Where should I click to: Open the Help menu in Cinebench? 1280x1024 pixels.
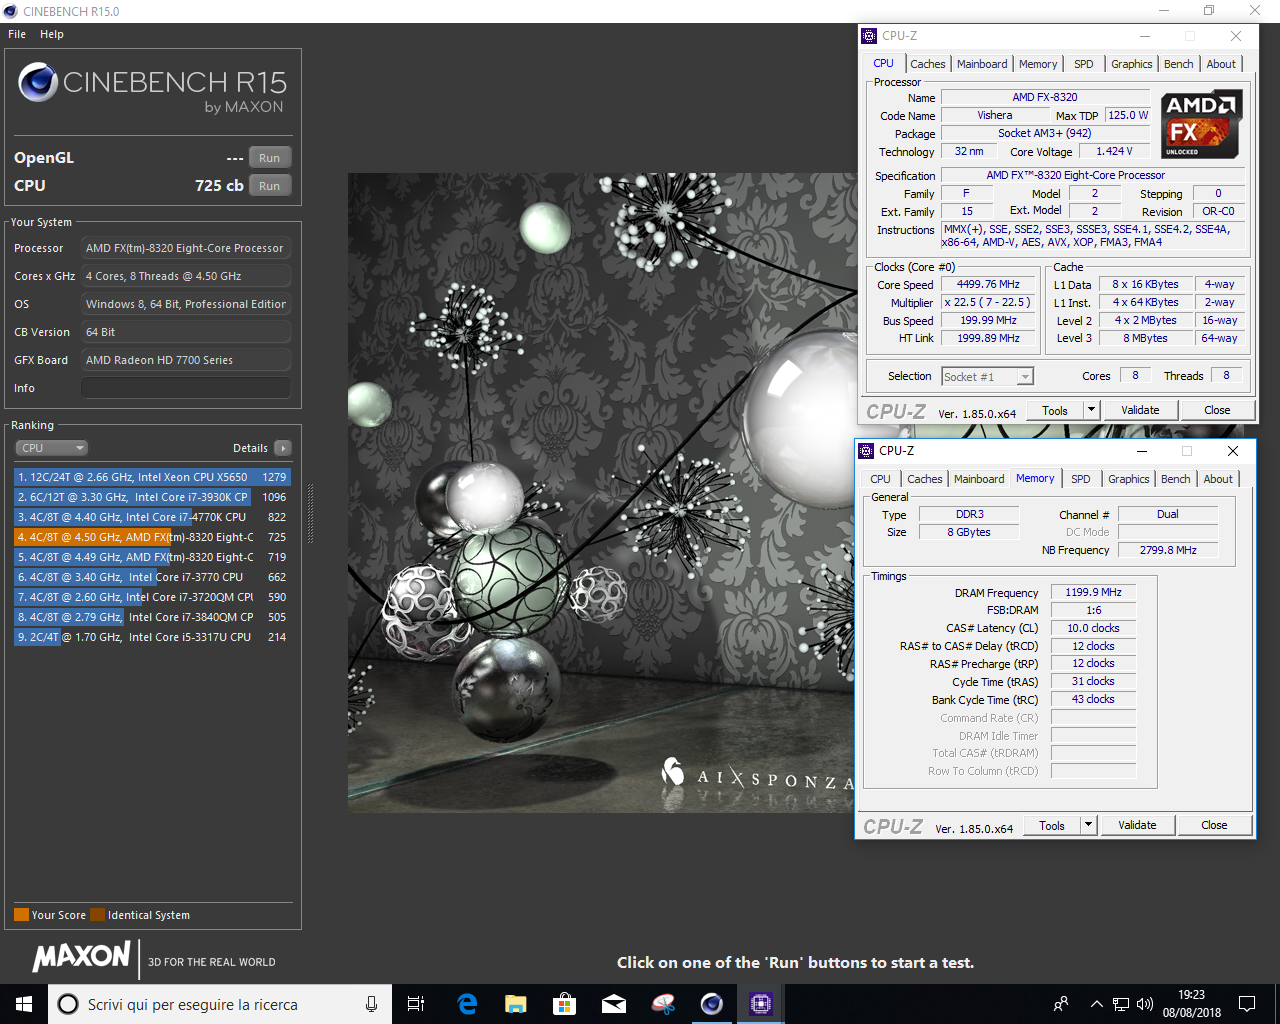click(x=52, y=34)
